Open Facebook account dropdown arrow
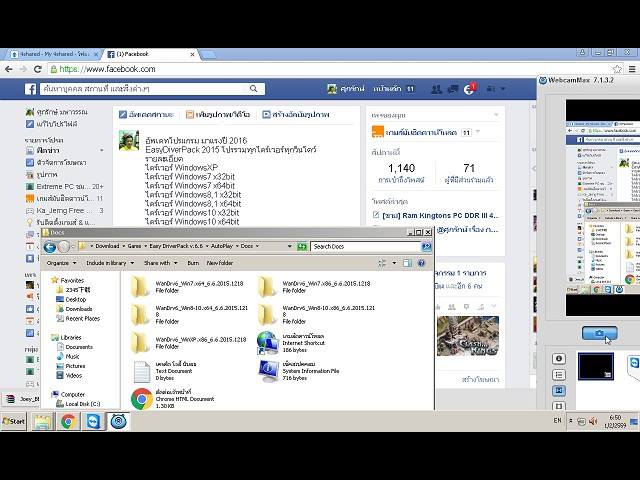640x480 pixels. click(x=503, y=89)
